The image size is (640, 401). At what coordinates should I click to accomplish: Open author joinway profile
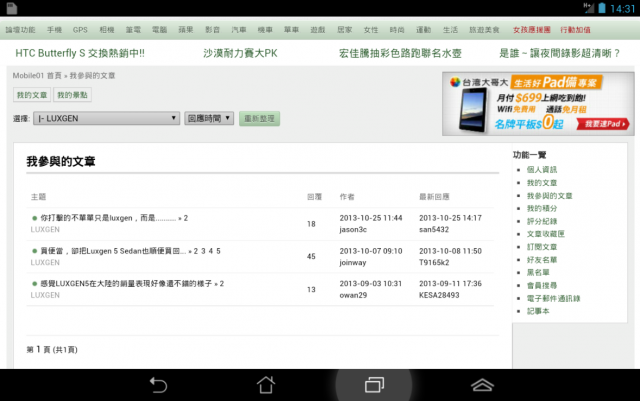click(x=353, y=263)
